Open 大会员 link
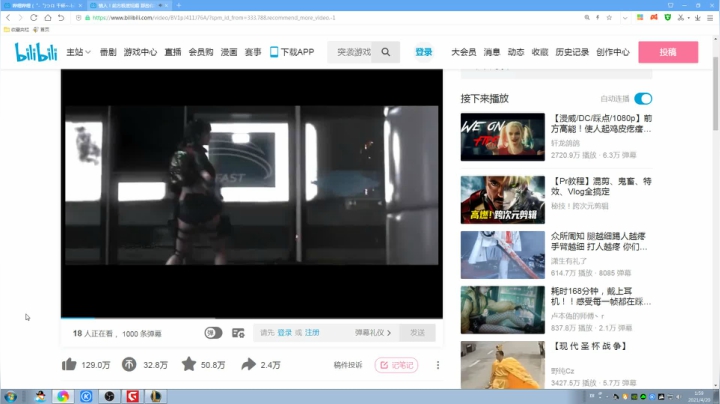This screenshot has height=404, width=720. [x=463, y=52]
